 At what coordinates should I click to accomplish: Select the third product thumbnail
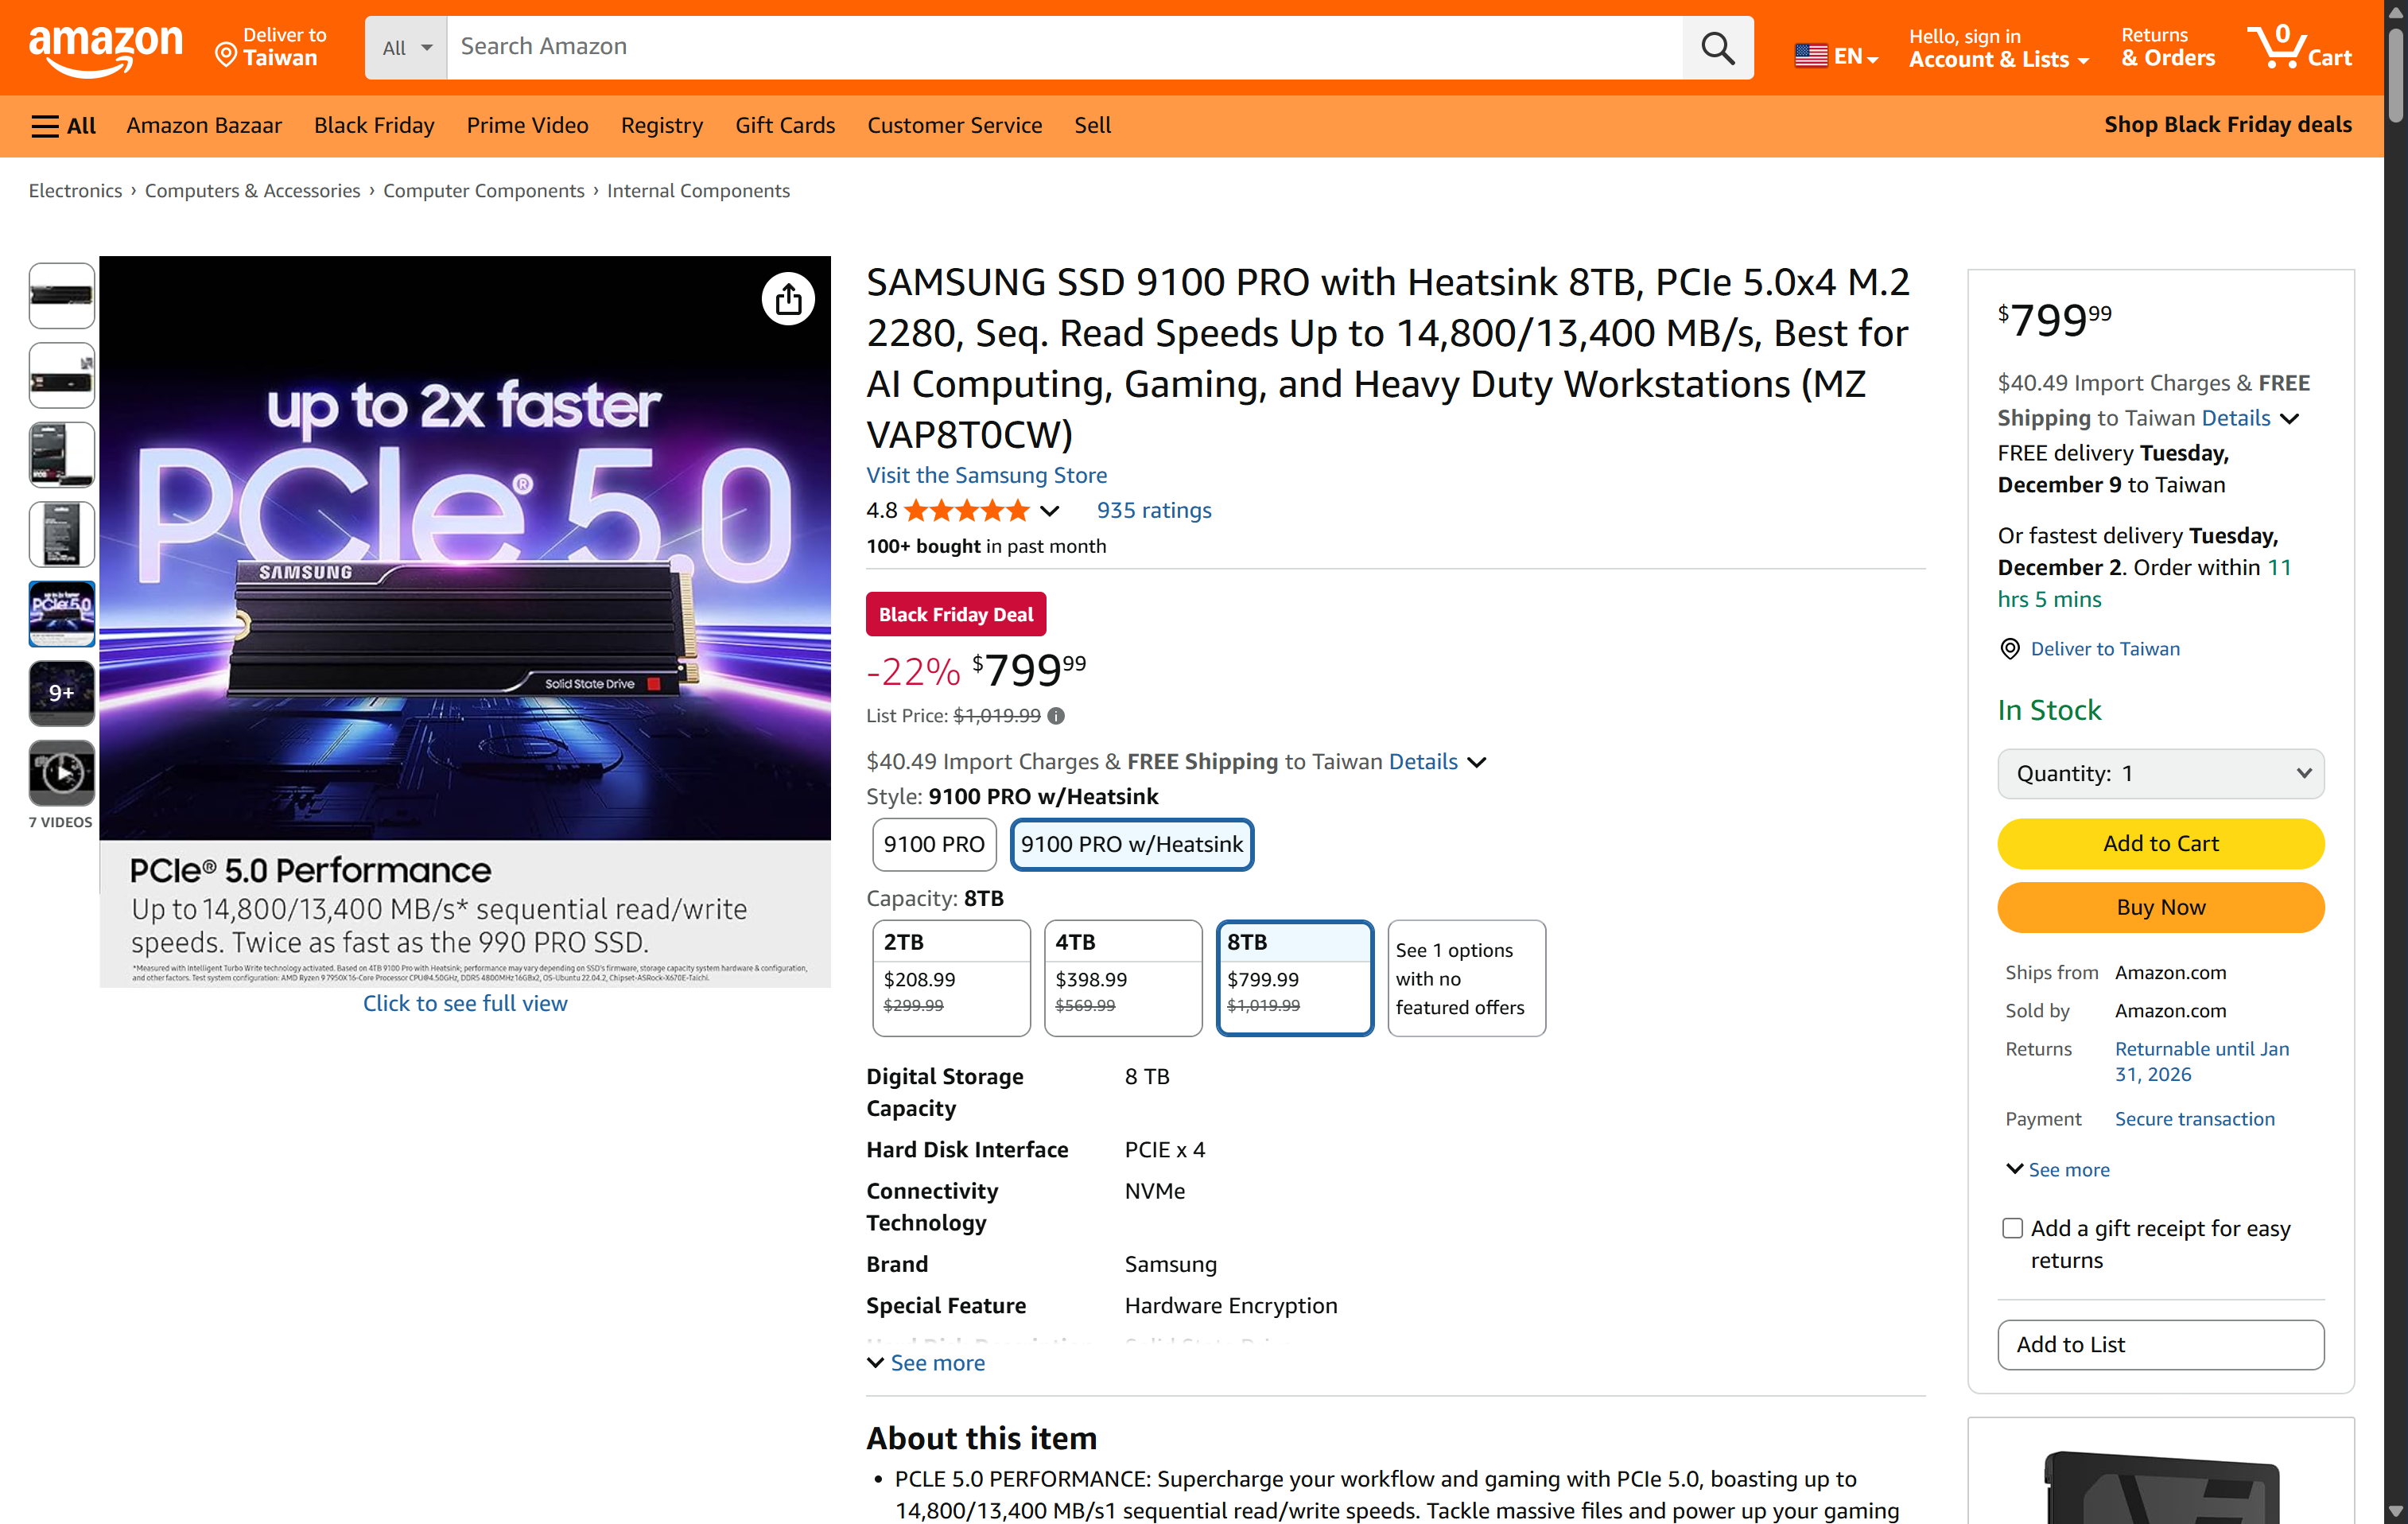point(62,455)
